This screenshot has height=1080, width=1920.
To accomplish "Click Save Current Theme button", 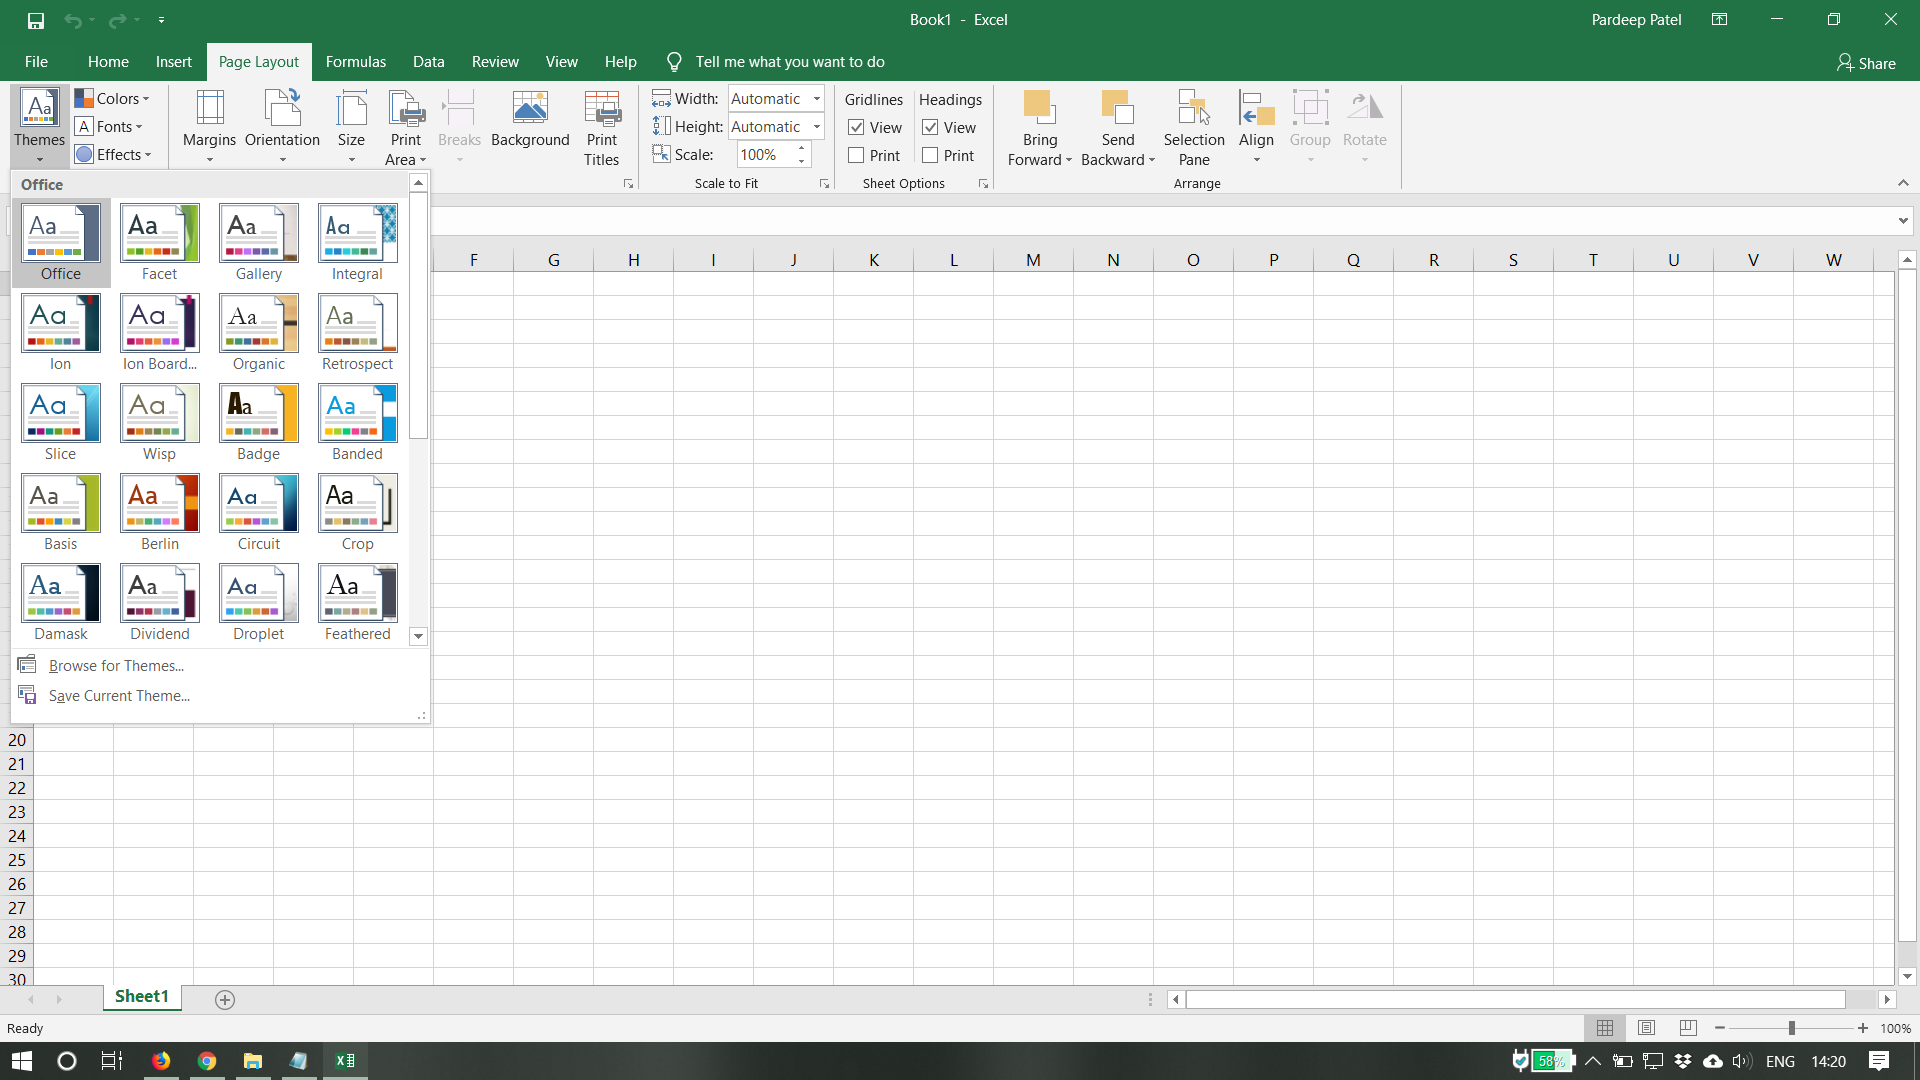I will coord(117,695).
